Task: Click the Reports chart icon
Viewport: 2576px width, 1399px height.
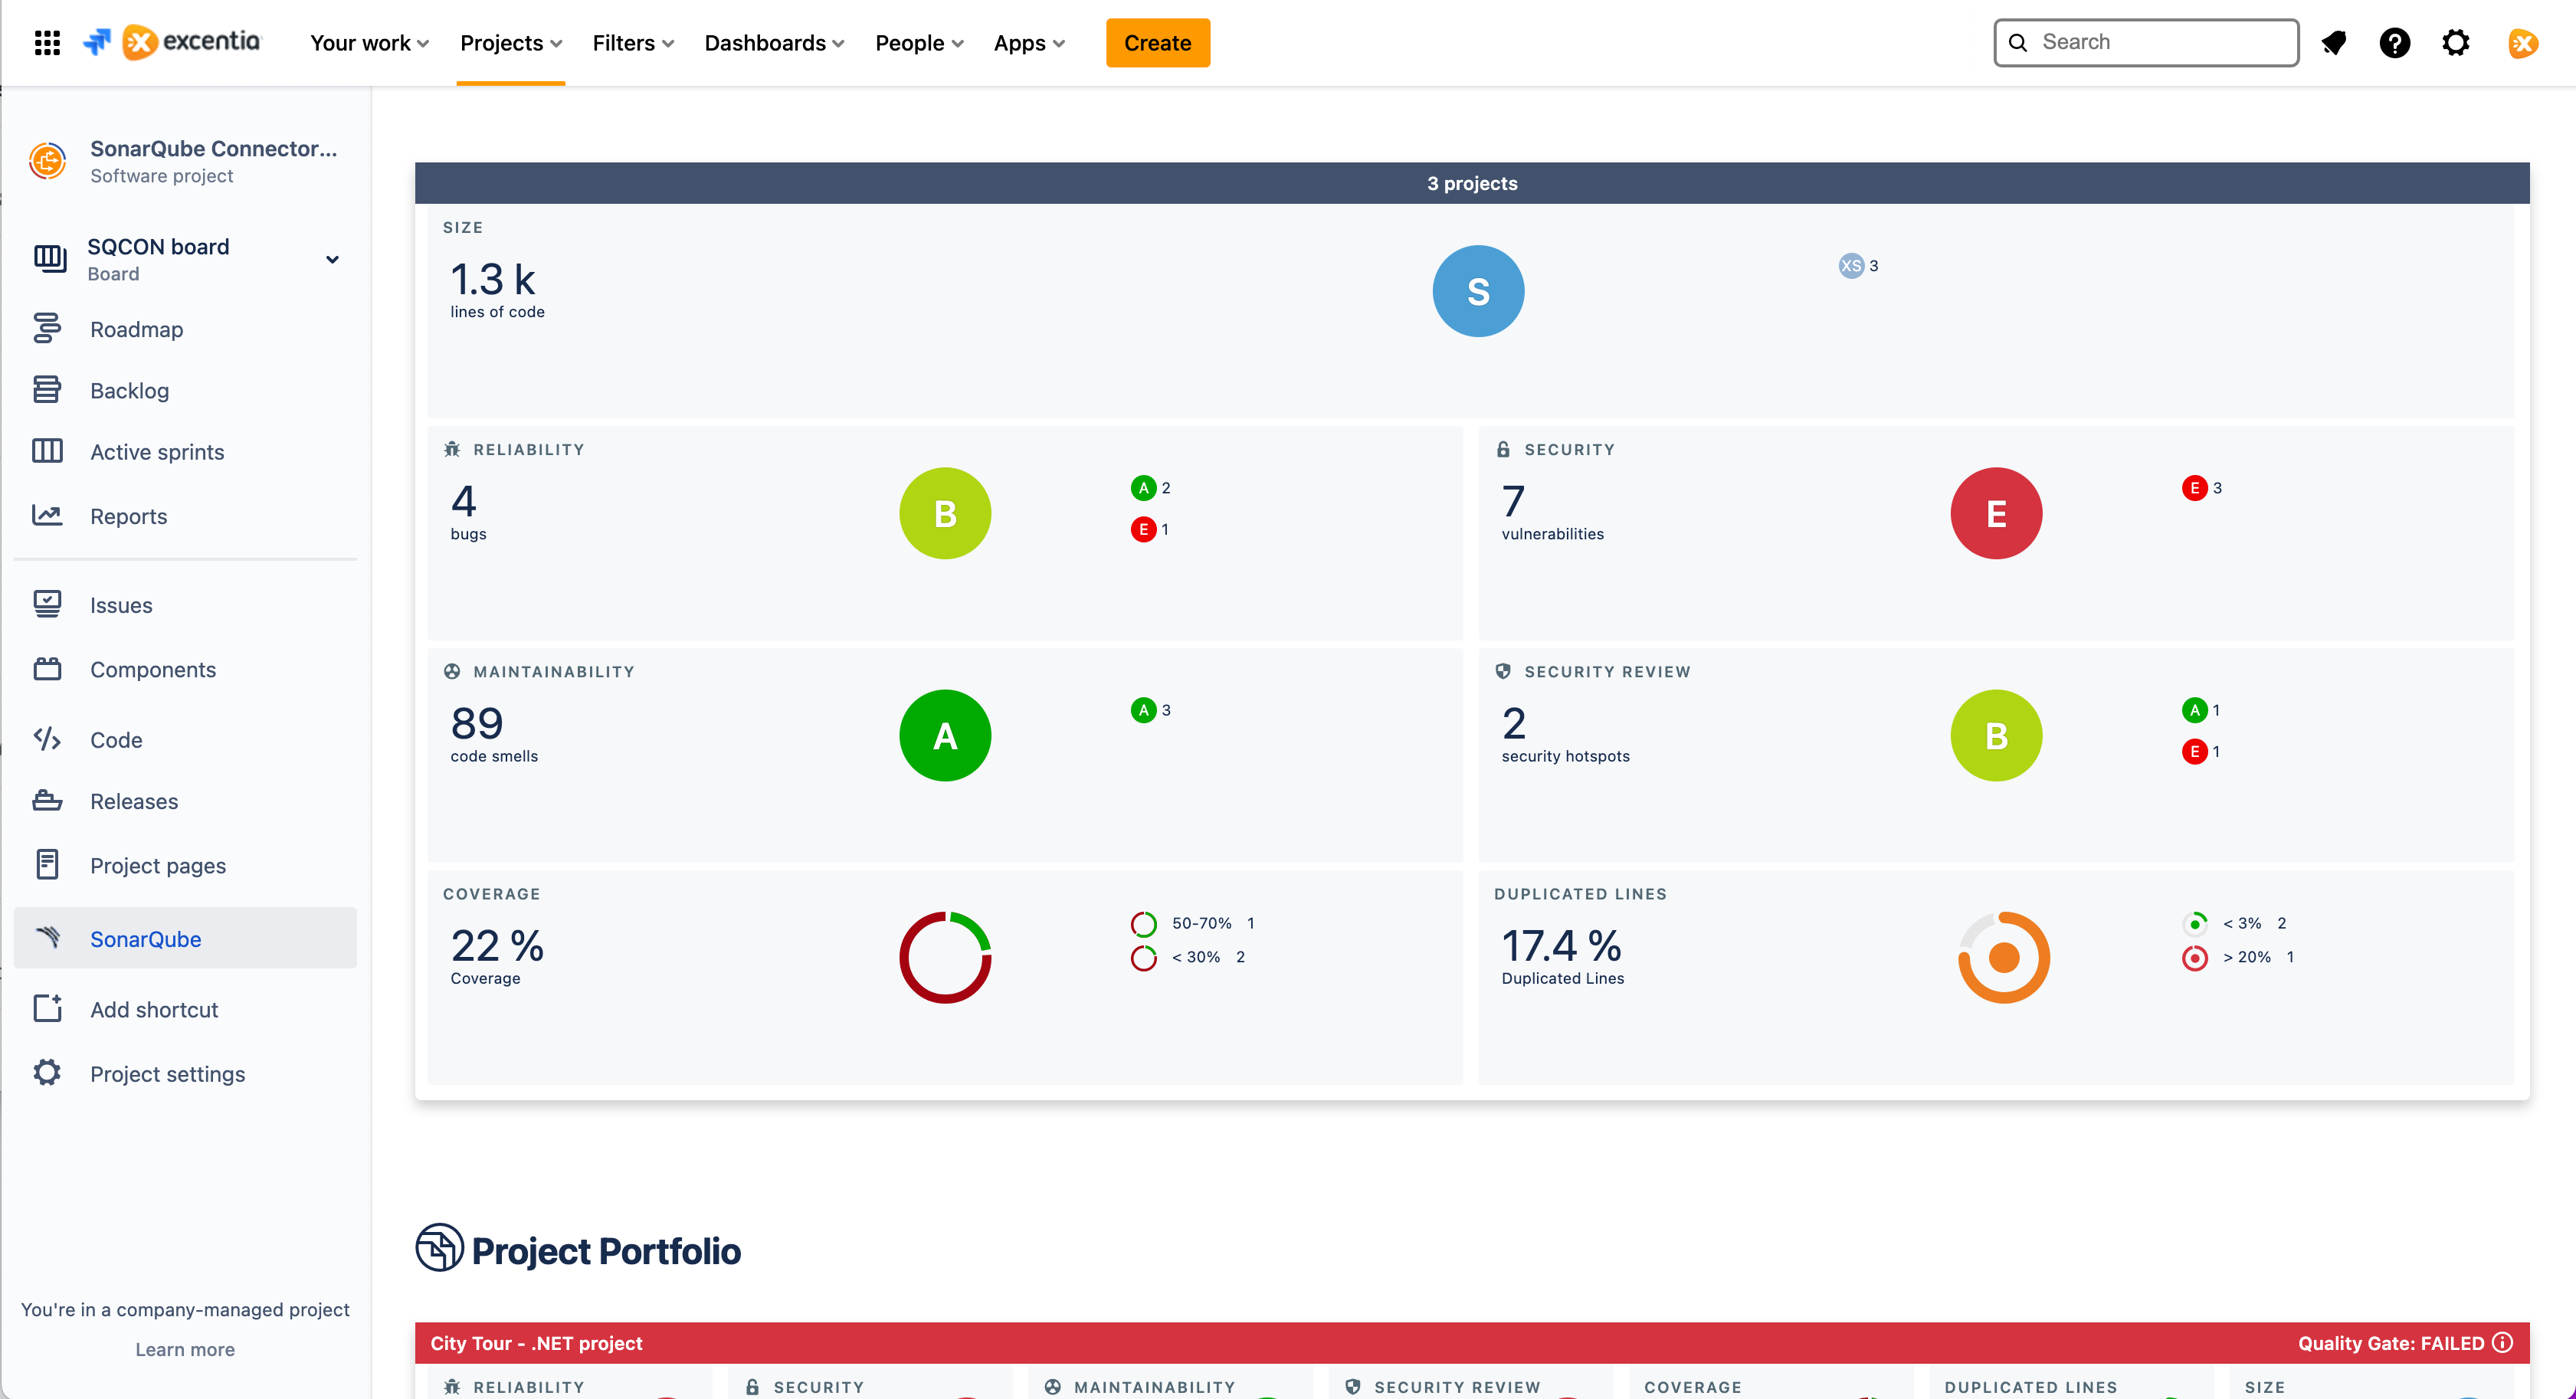Action: [47, 515]
